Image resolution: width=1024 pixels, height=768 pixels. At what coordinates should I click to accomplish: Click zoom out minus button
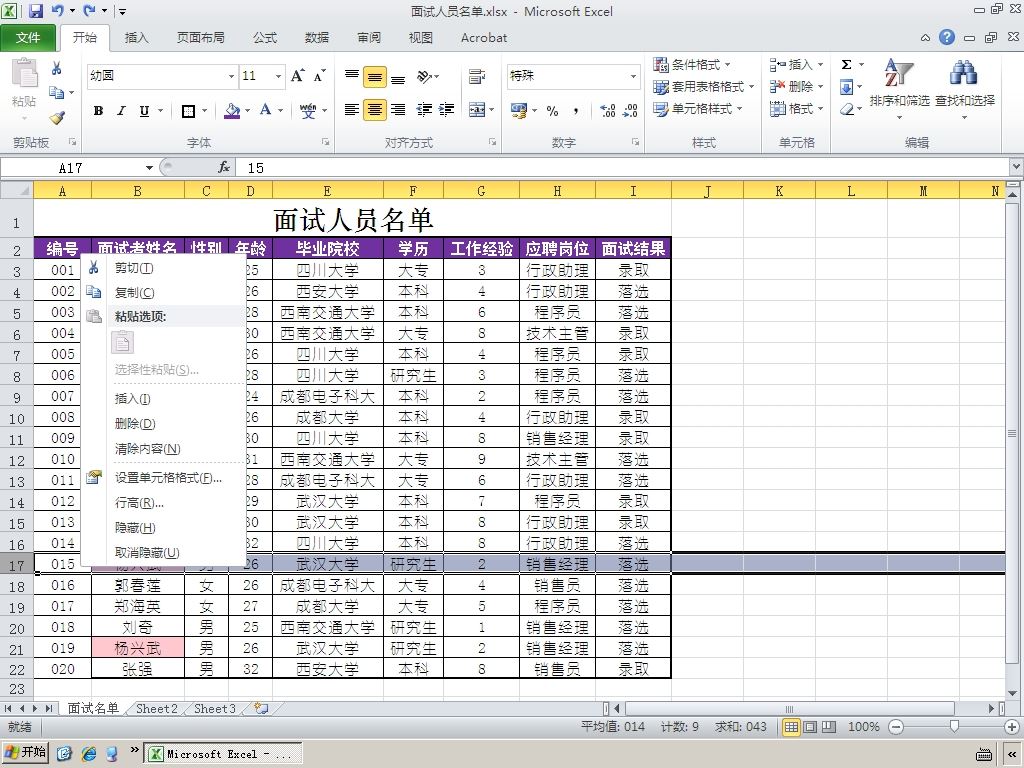click(x=896, y=727)
